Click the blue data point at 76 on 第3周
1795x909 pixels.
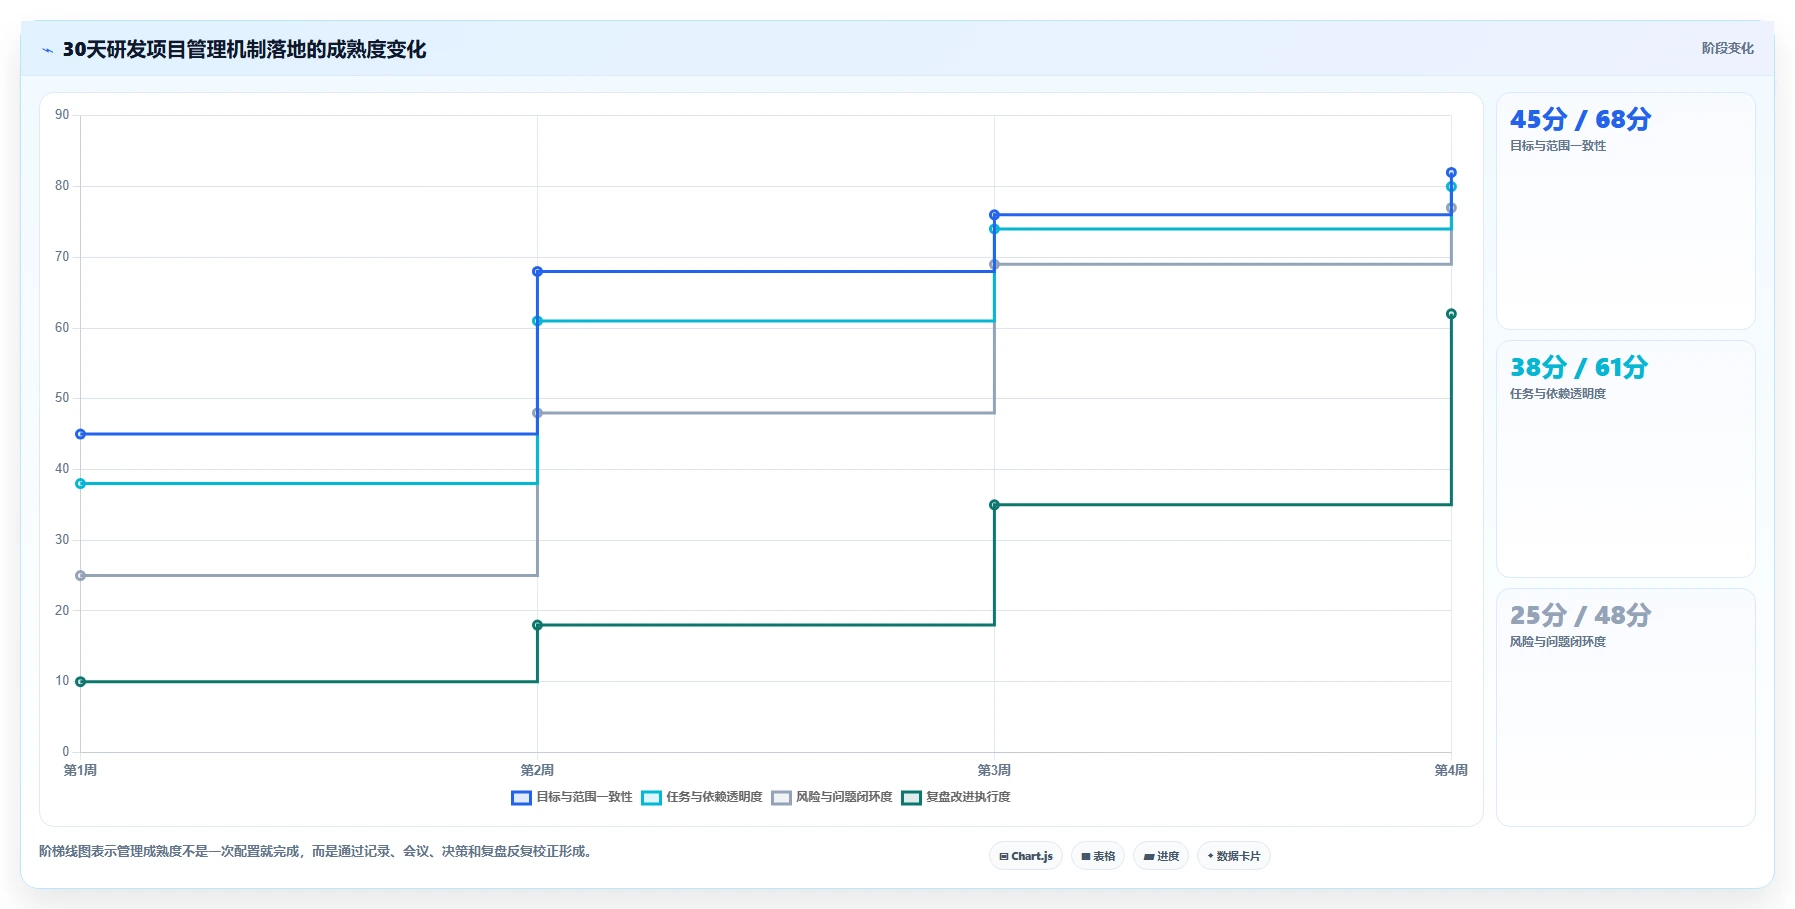[994, 215]
